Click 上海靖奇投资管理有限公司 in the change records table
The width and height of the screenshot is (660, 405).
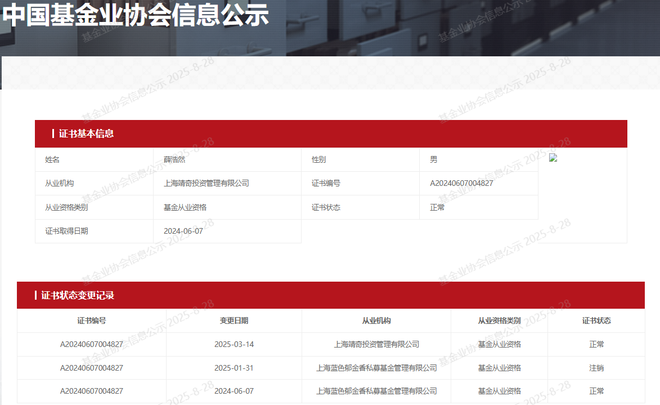pyautogui.click(x=376, y=344)
